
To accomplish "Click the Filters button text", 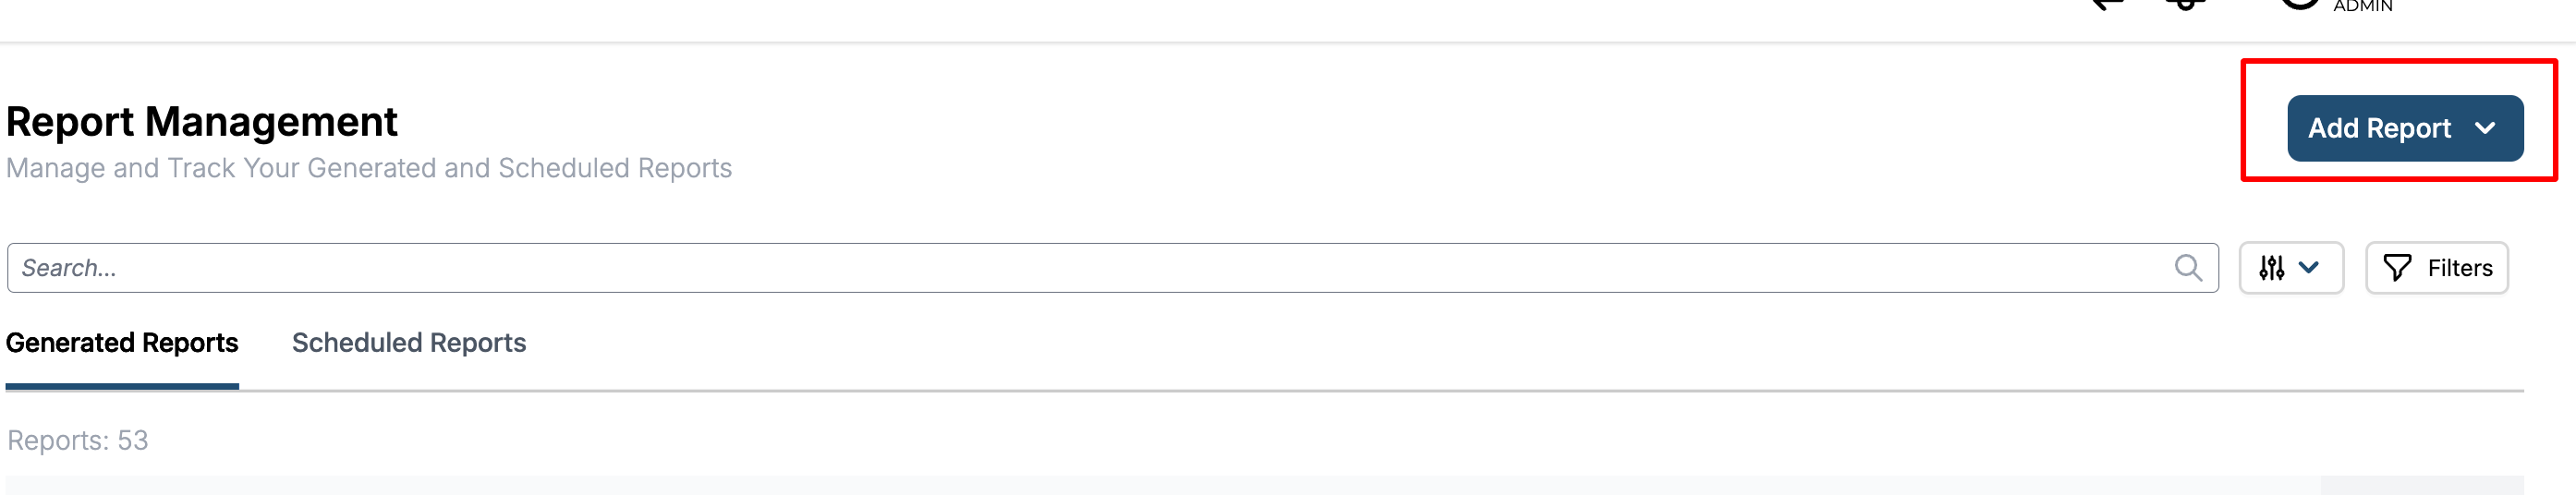I will coord(2459,268).
